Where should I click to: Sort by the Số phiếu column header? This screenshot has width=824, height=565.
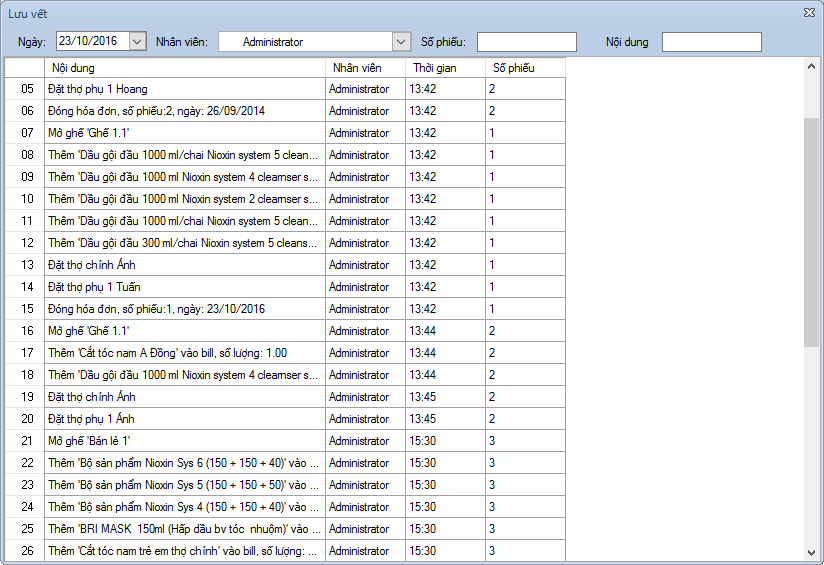tap(525, 68)
